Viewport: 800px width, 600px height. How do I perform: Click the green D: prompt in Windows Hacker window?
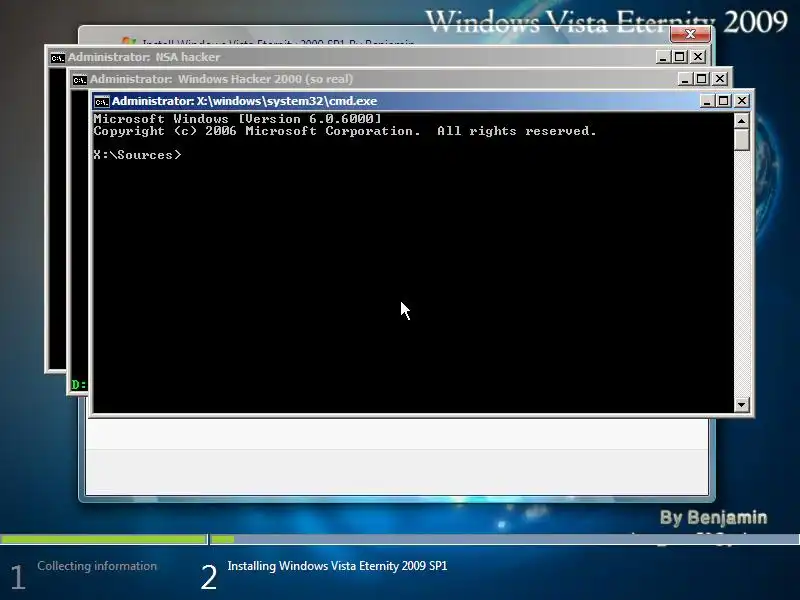79,385
